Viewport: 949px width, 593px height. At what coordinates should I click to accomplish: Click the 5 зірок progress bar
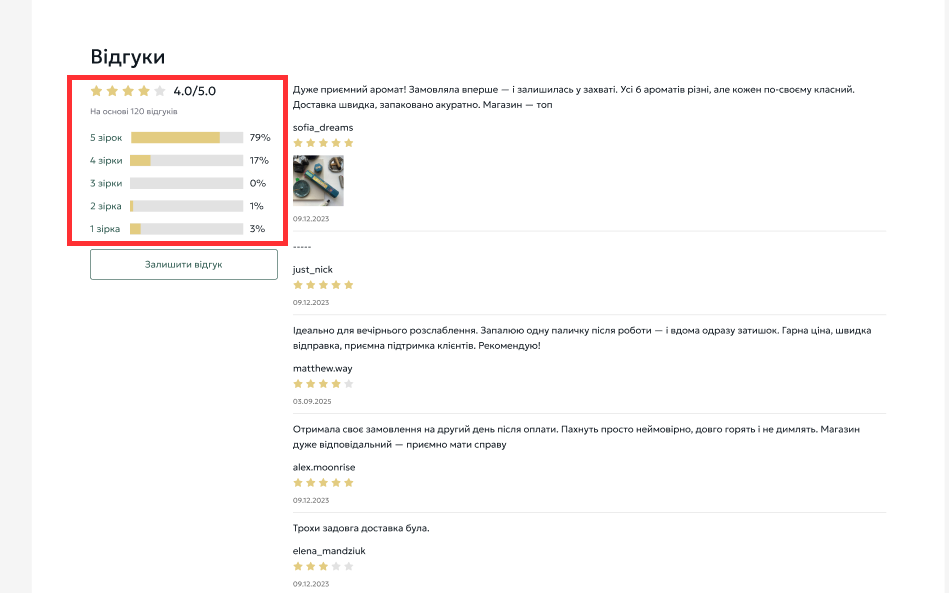(x=187, y=137)
